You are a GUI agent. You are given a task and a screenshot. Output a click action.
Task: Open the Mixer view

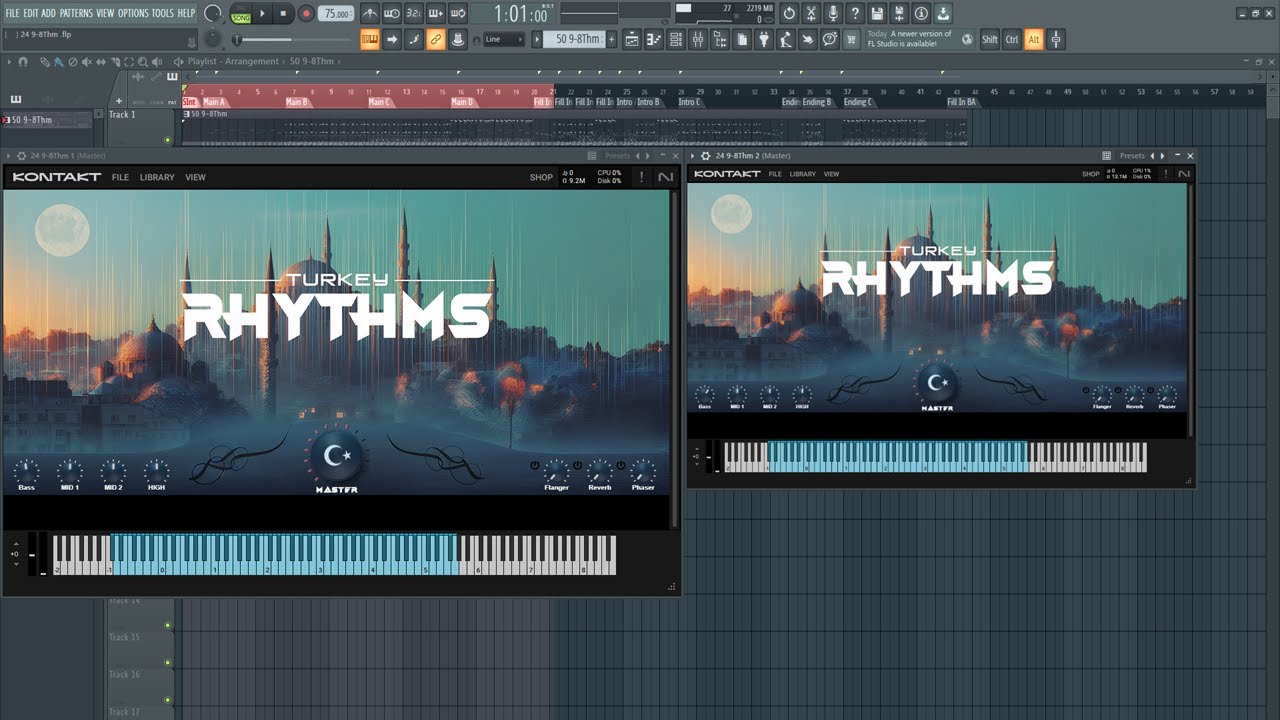coord(698,39)
